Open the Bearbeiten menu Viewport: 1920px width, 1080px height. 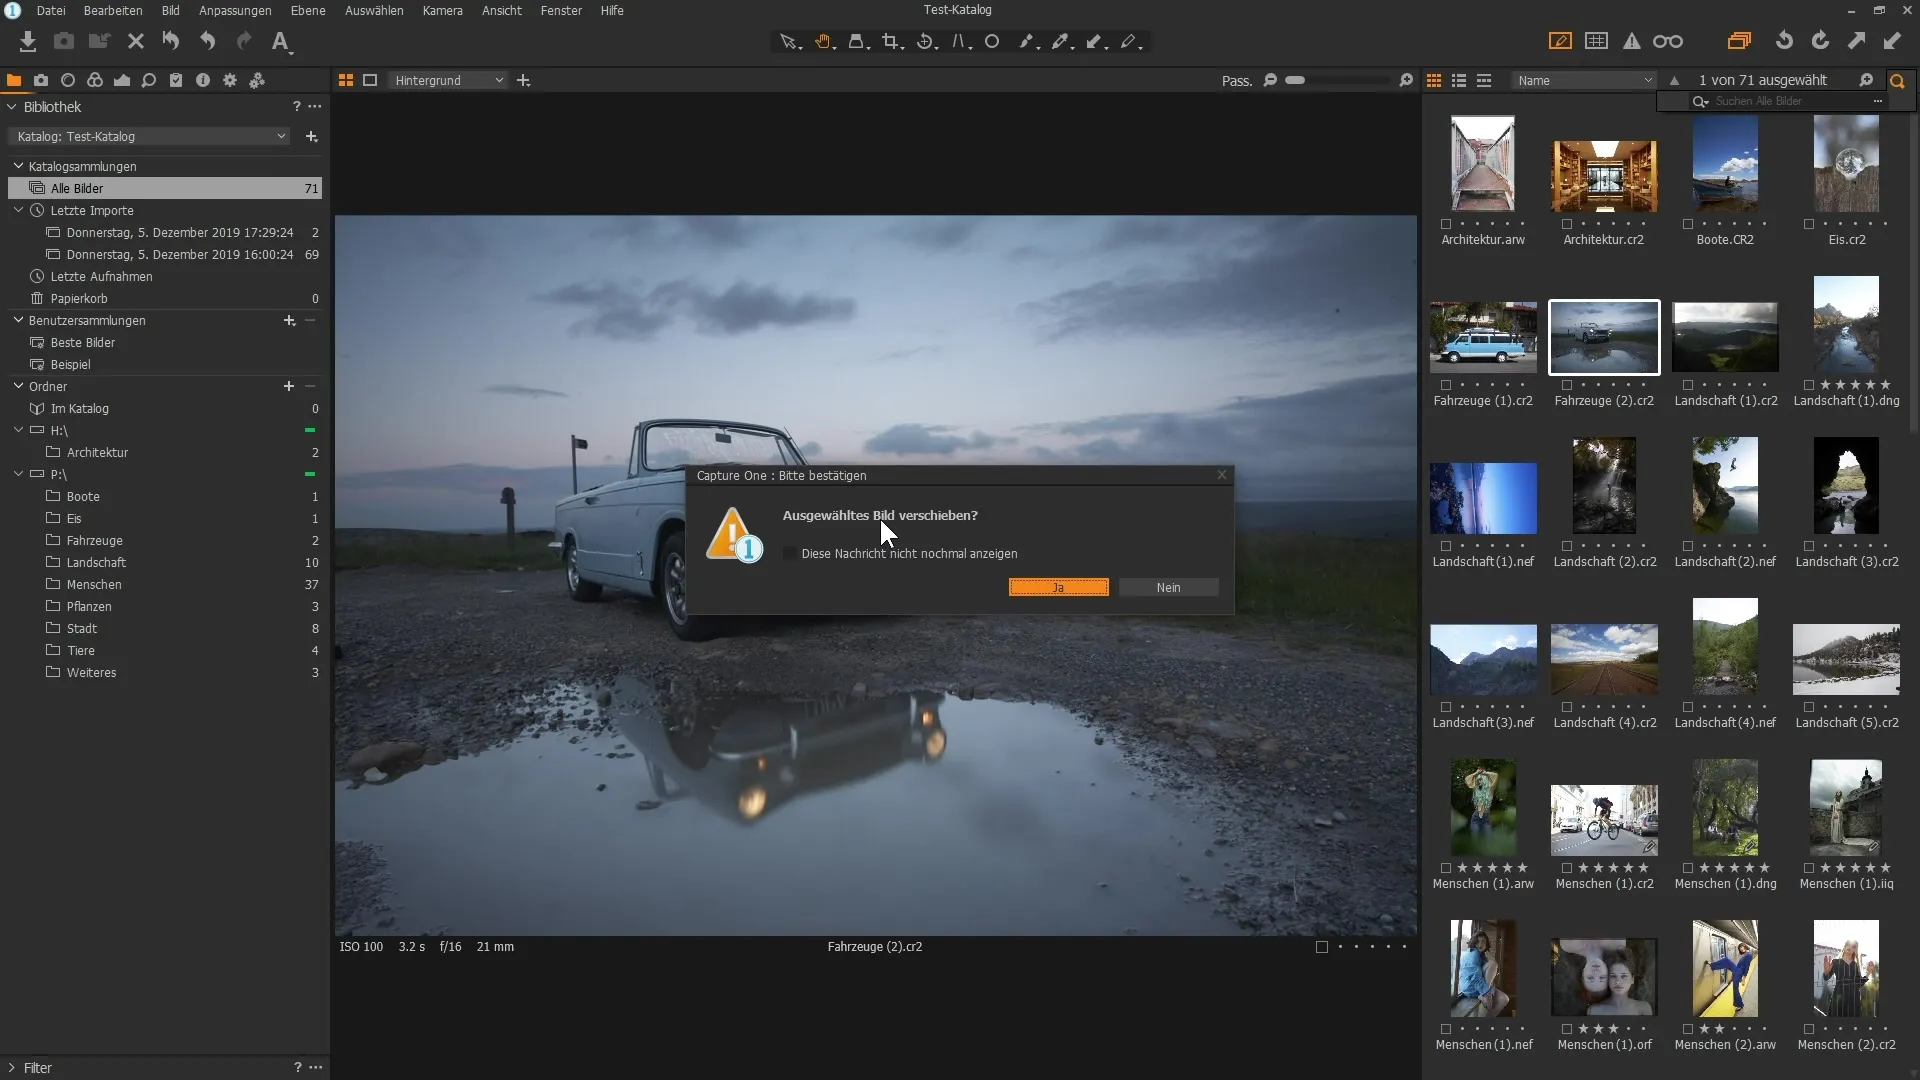[x=113, y=10]
